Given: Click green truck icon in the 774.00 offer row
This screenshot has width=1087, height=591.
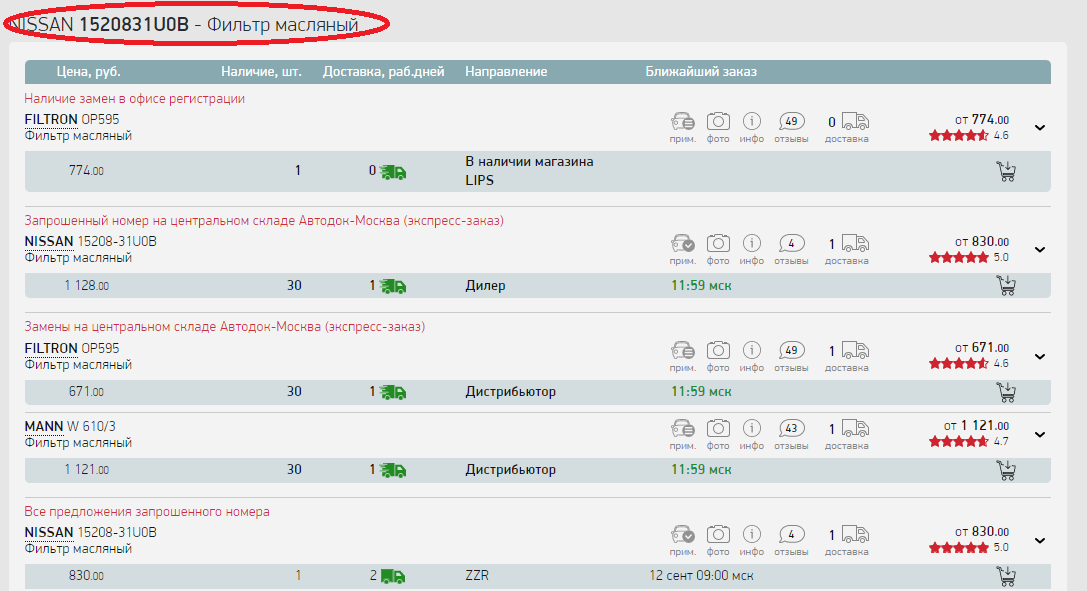Looking at the screenshot, I should click(x=392, y=172).
